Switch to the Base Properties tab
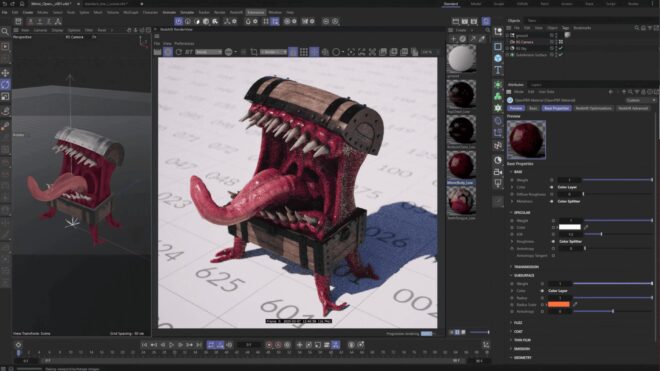Screen dimensions: 660x371 click(556, 108)
